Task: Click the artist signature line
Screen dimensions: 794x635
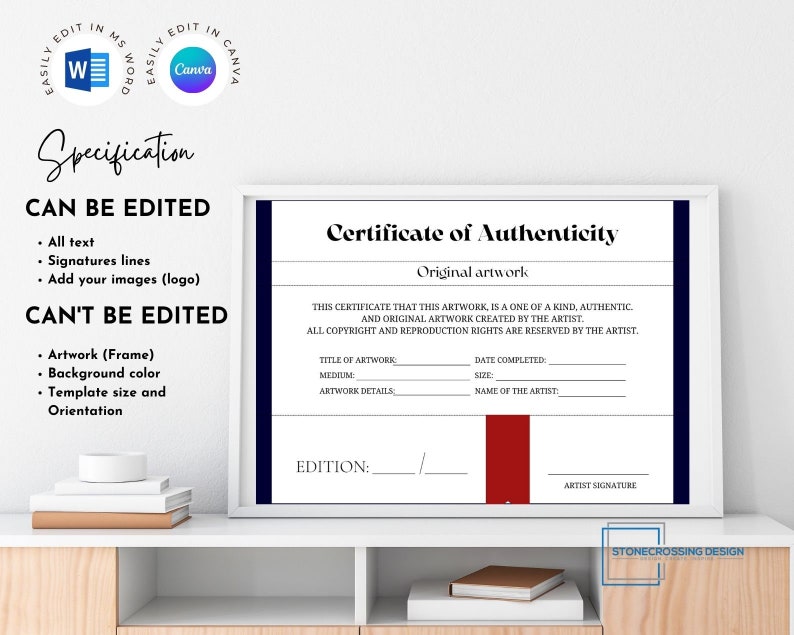Action: coord(599,474)
